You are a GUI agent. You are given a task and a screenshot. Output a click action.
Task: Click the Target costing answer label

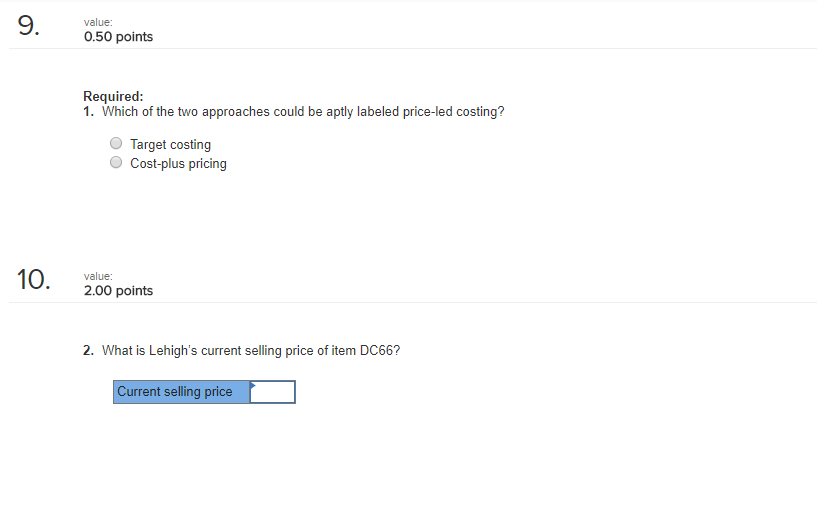point(170,144)
